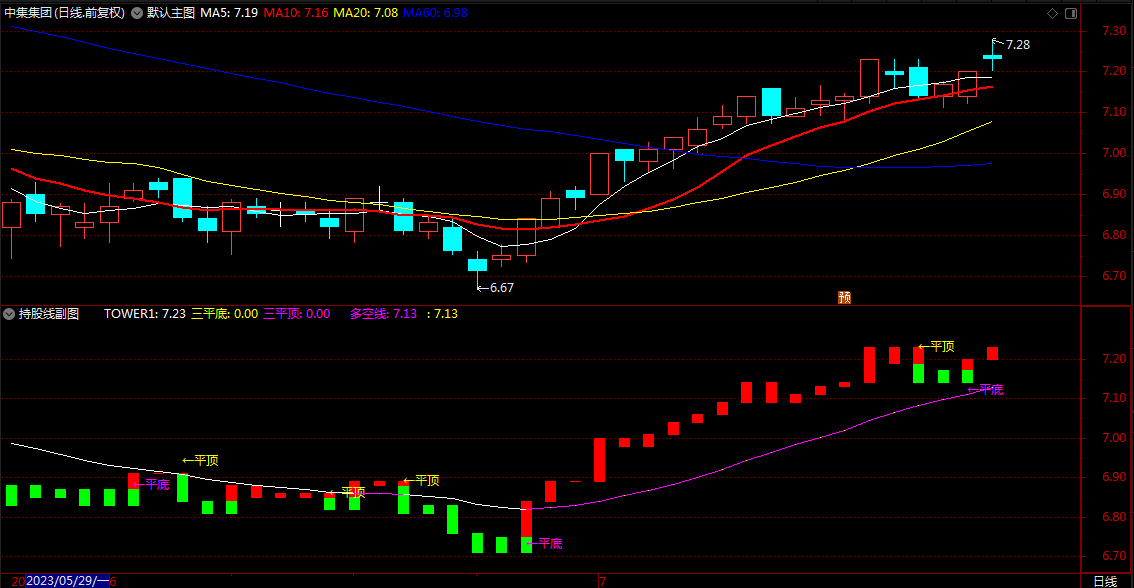Screen dimensions: 1134x588
Task: Click the highlighted date 2023/05/29/一
Action: pos(67,581)
